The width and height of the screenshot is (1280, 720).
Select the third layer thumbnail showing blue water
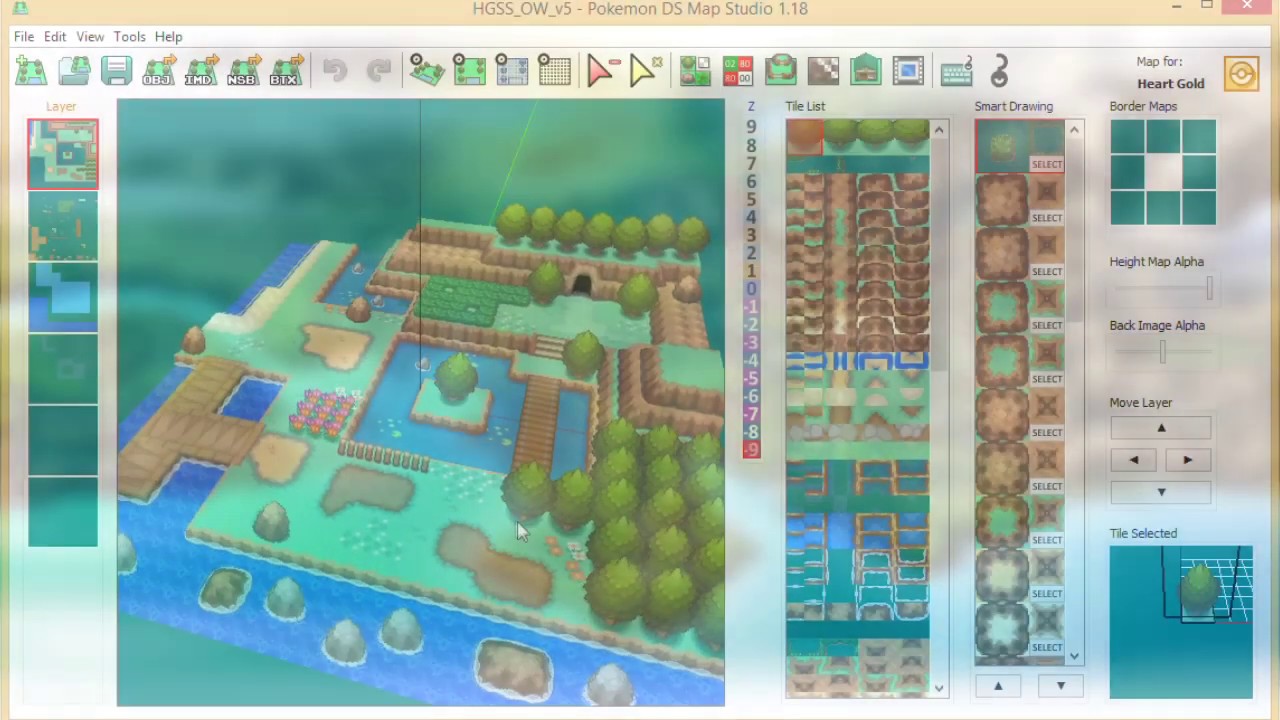[x=63, y=297]
